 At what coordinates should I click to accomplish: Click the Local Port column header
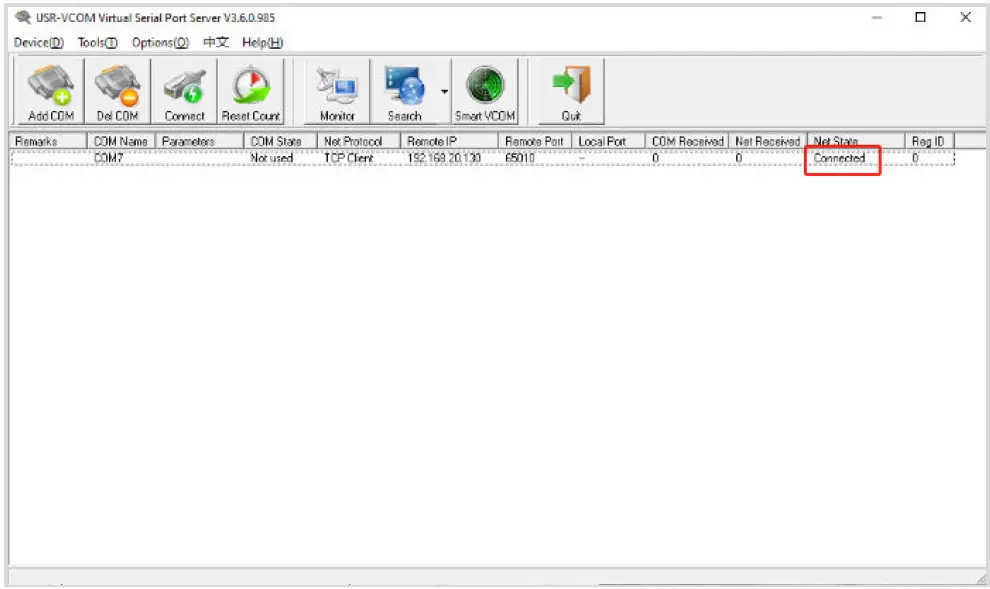[x=608, y=141]
